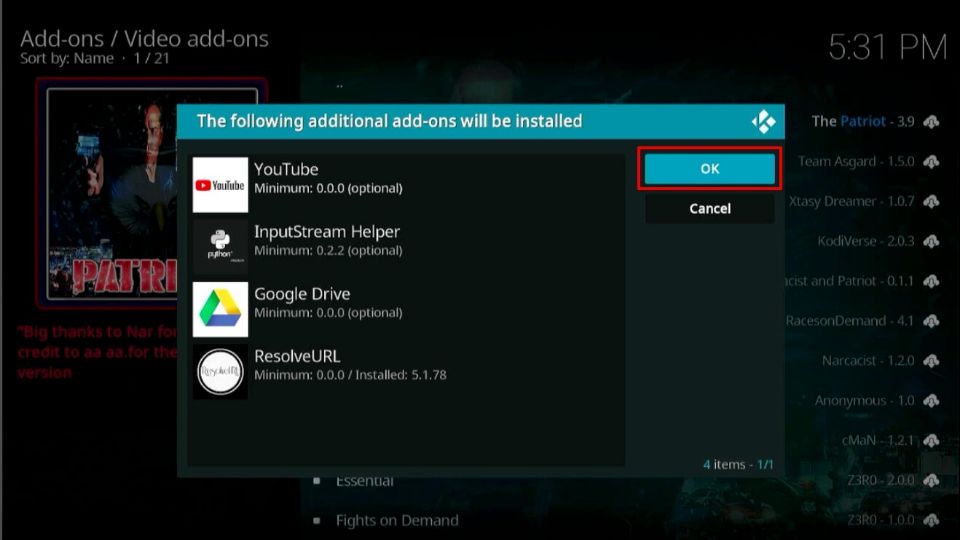Cancel the additional add-ons dialog
Viewport: 960px width, 540px height.
710,208
